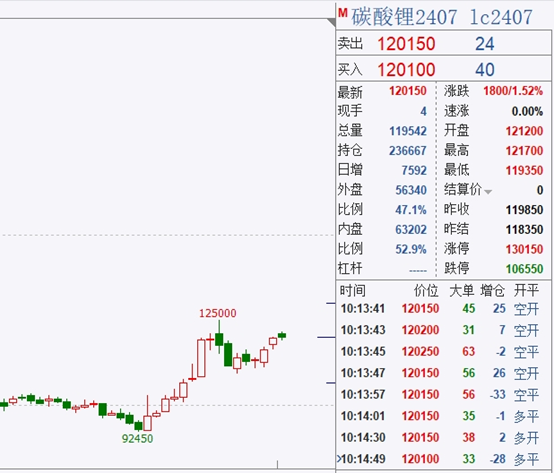The width and height of the screenshot is (555, 474).
Task: Click the last green candlestick on chart
Action: 282,335
